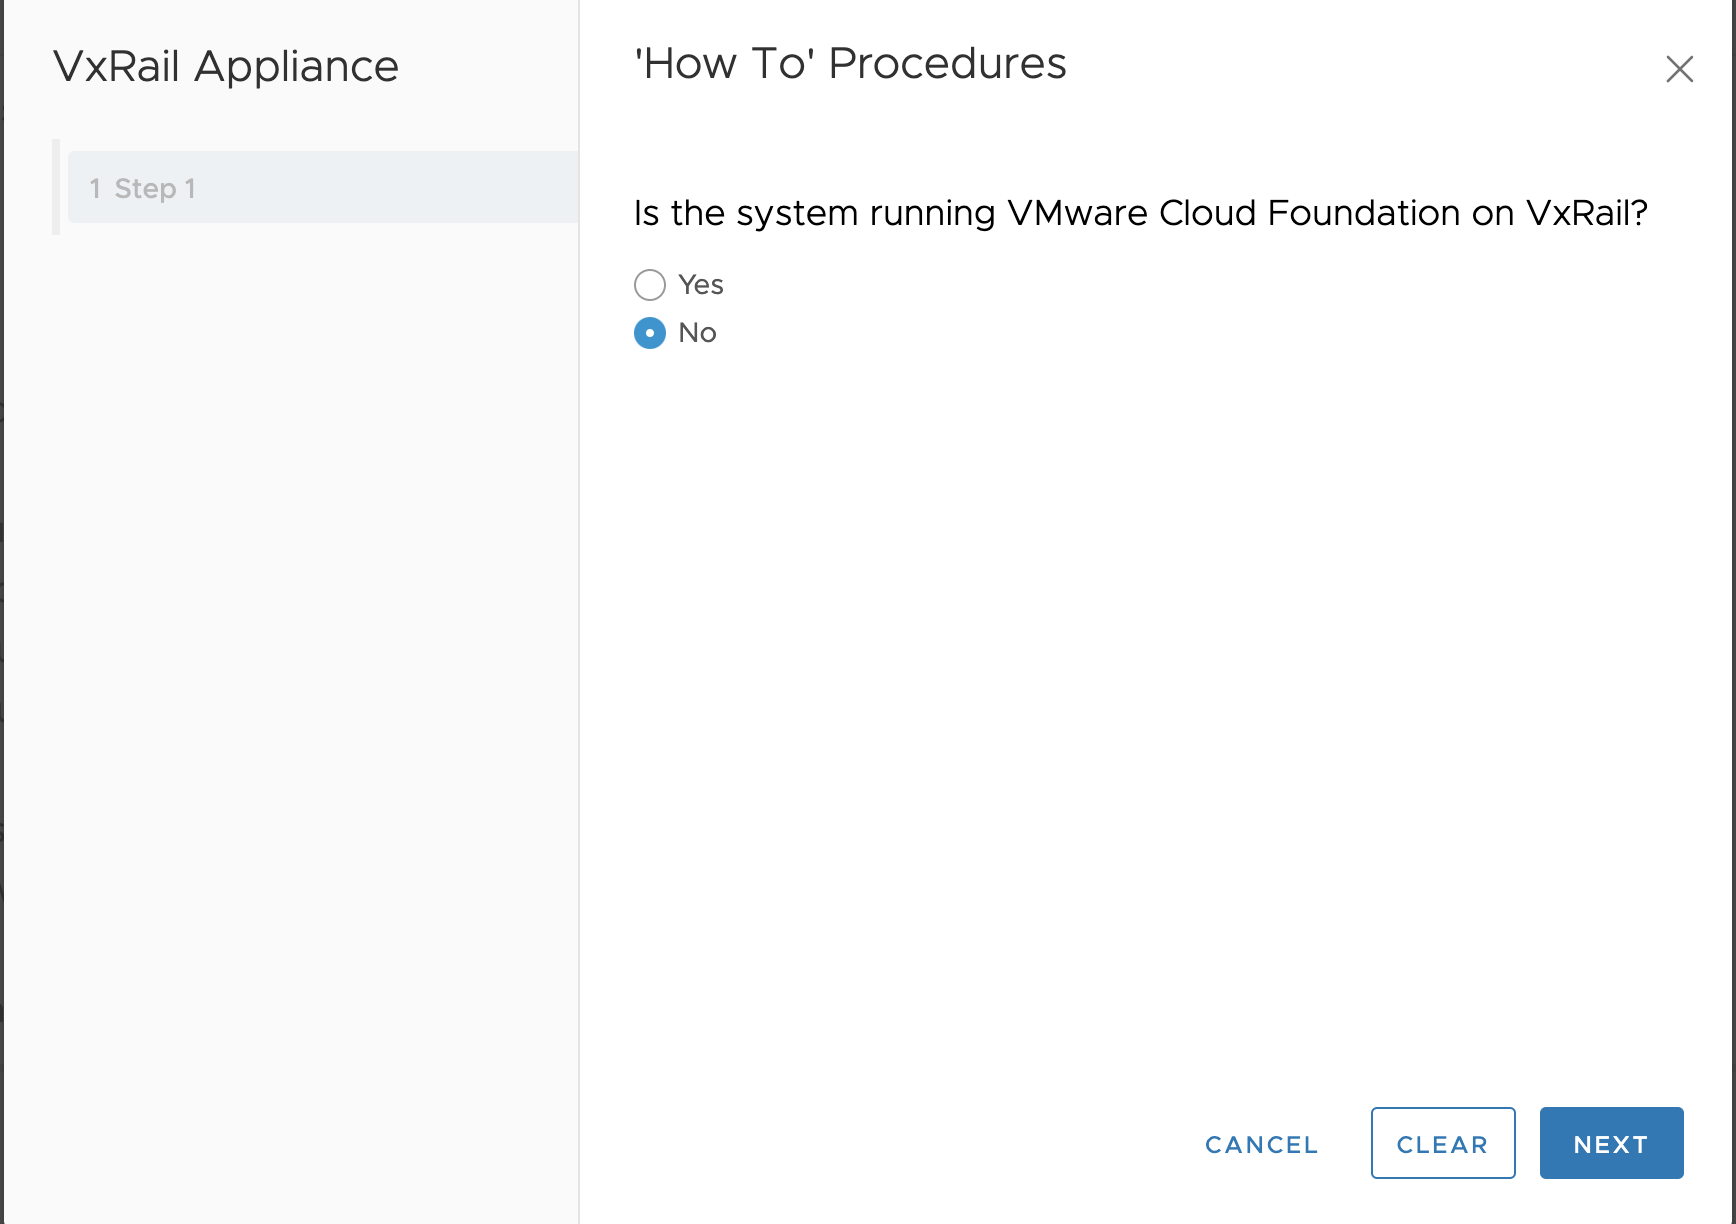
Task: Click the gray progress bar beside Step 1
Action: 56,187
